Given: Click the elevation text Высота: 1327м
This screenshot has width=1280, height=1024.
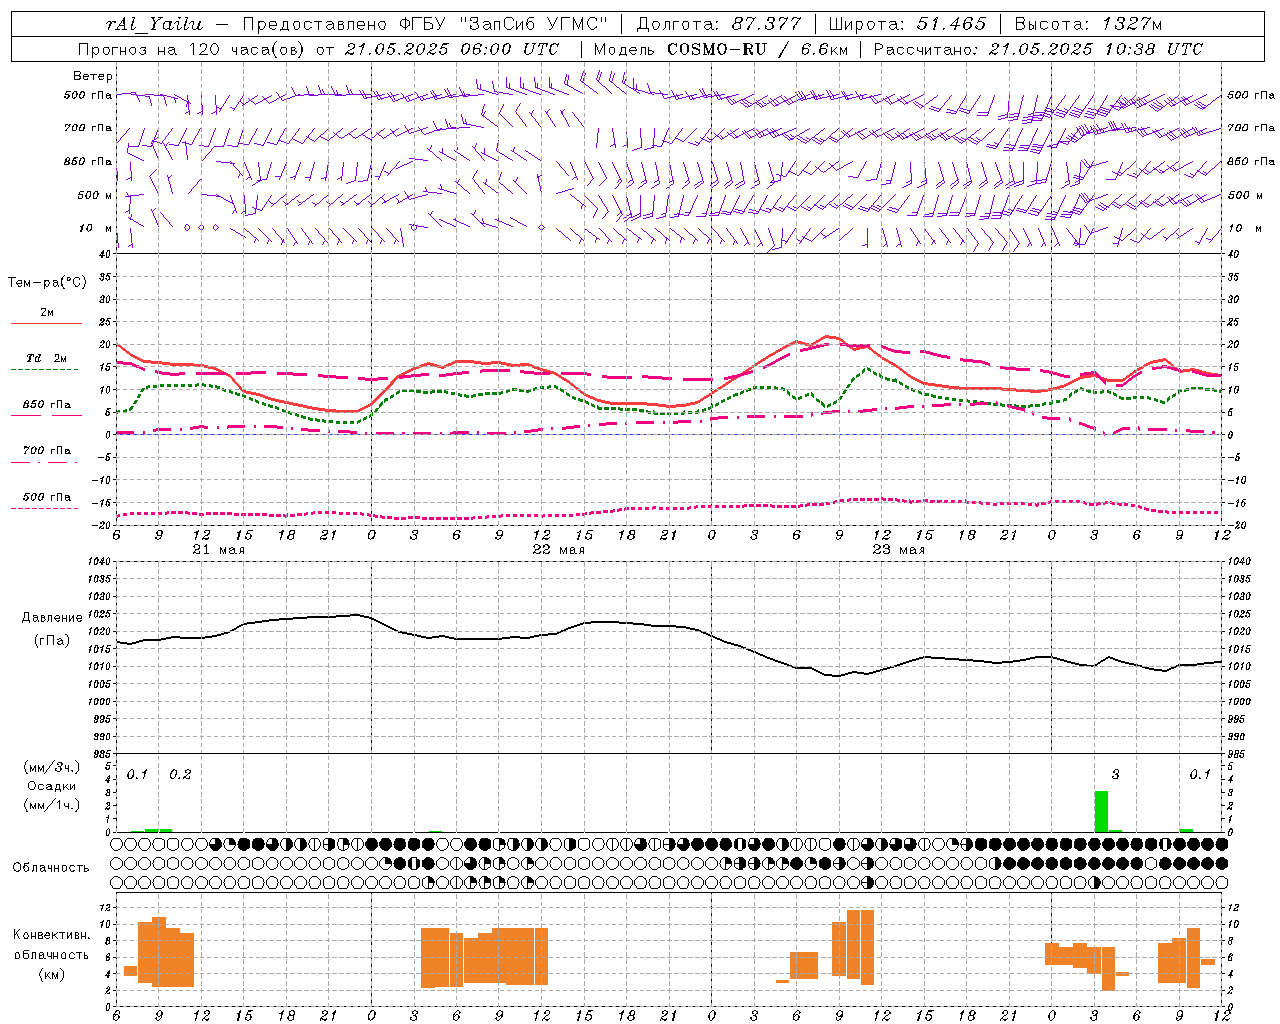Looking at the screenshot, I should 1087,24.
